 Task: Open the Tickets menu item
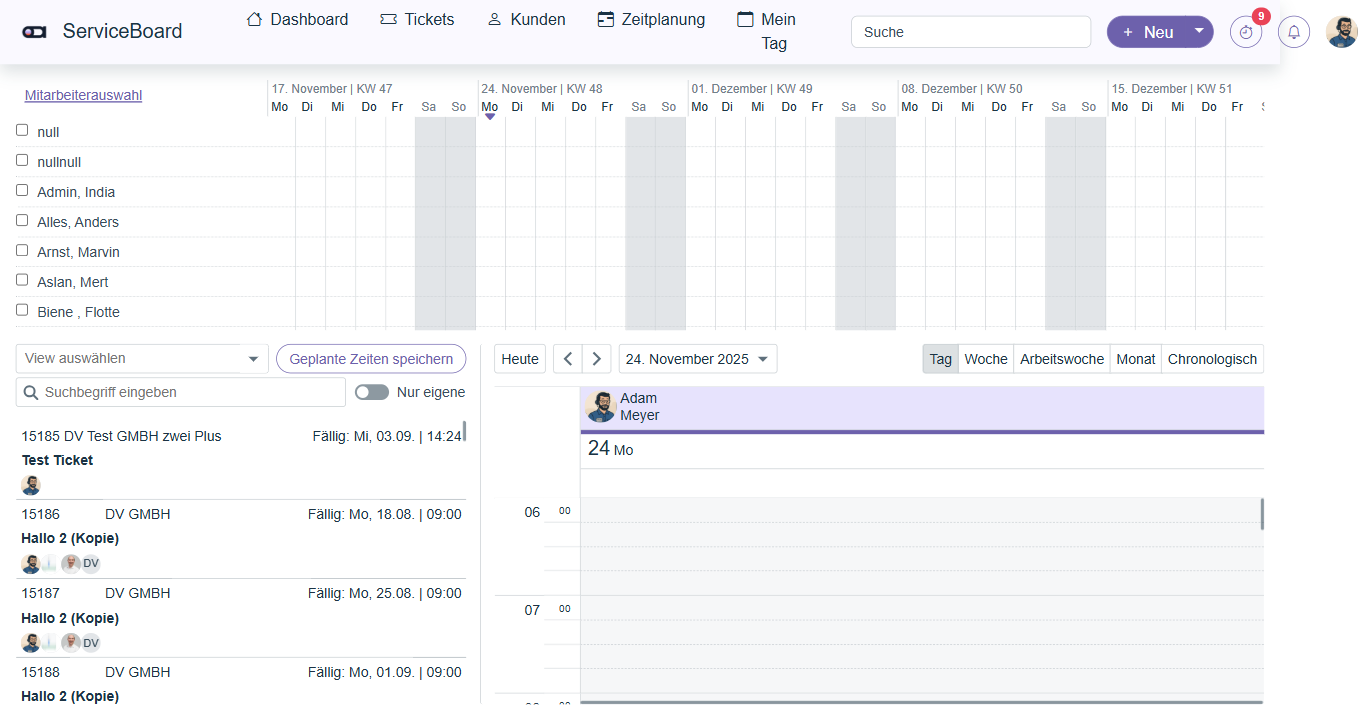417,19
